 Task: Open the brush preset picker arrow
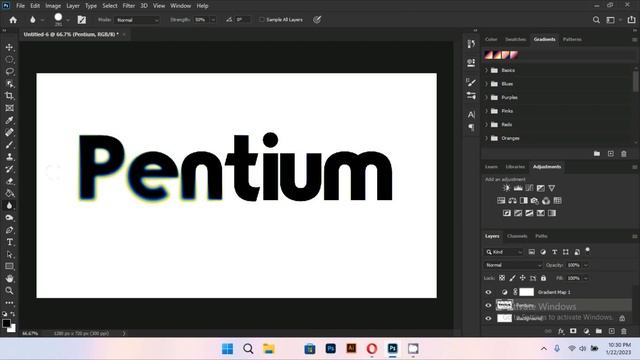coord(68,20)
